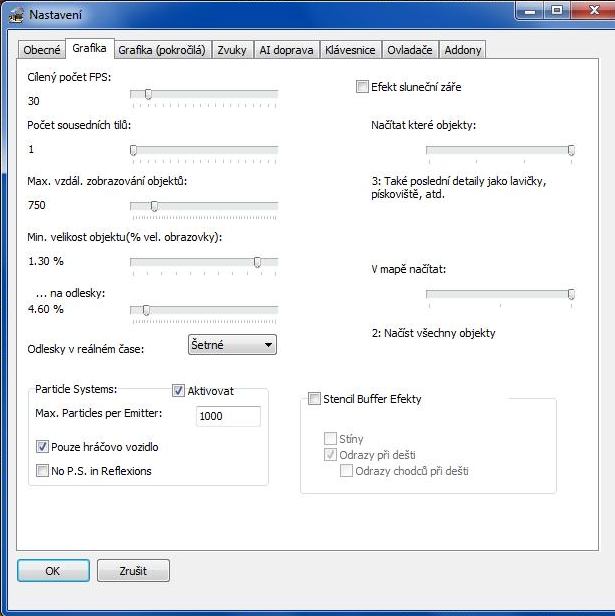Select the AI doprava tab

[x=286, y=50]
